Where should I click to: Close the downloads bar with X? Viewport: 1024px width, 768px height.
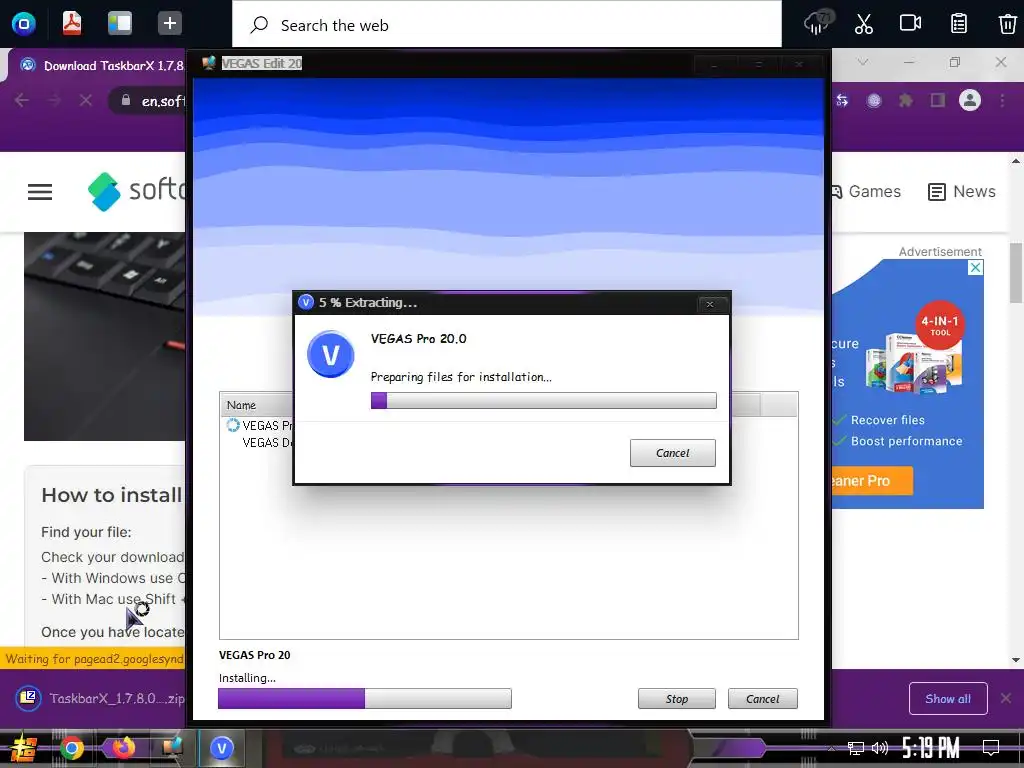1006,698
